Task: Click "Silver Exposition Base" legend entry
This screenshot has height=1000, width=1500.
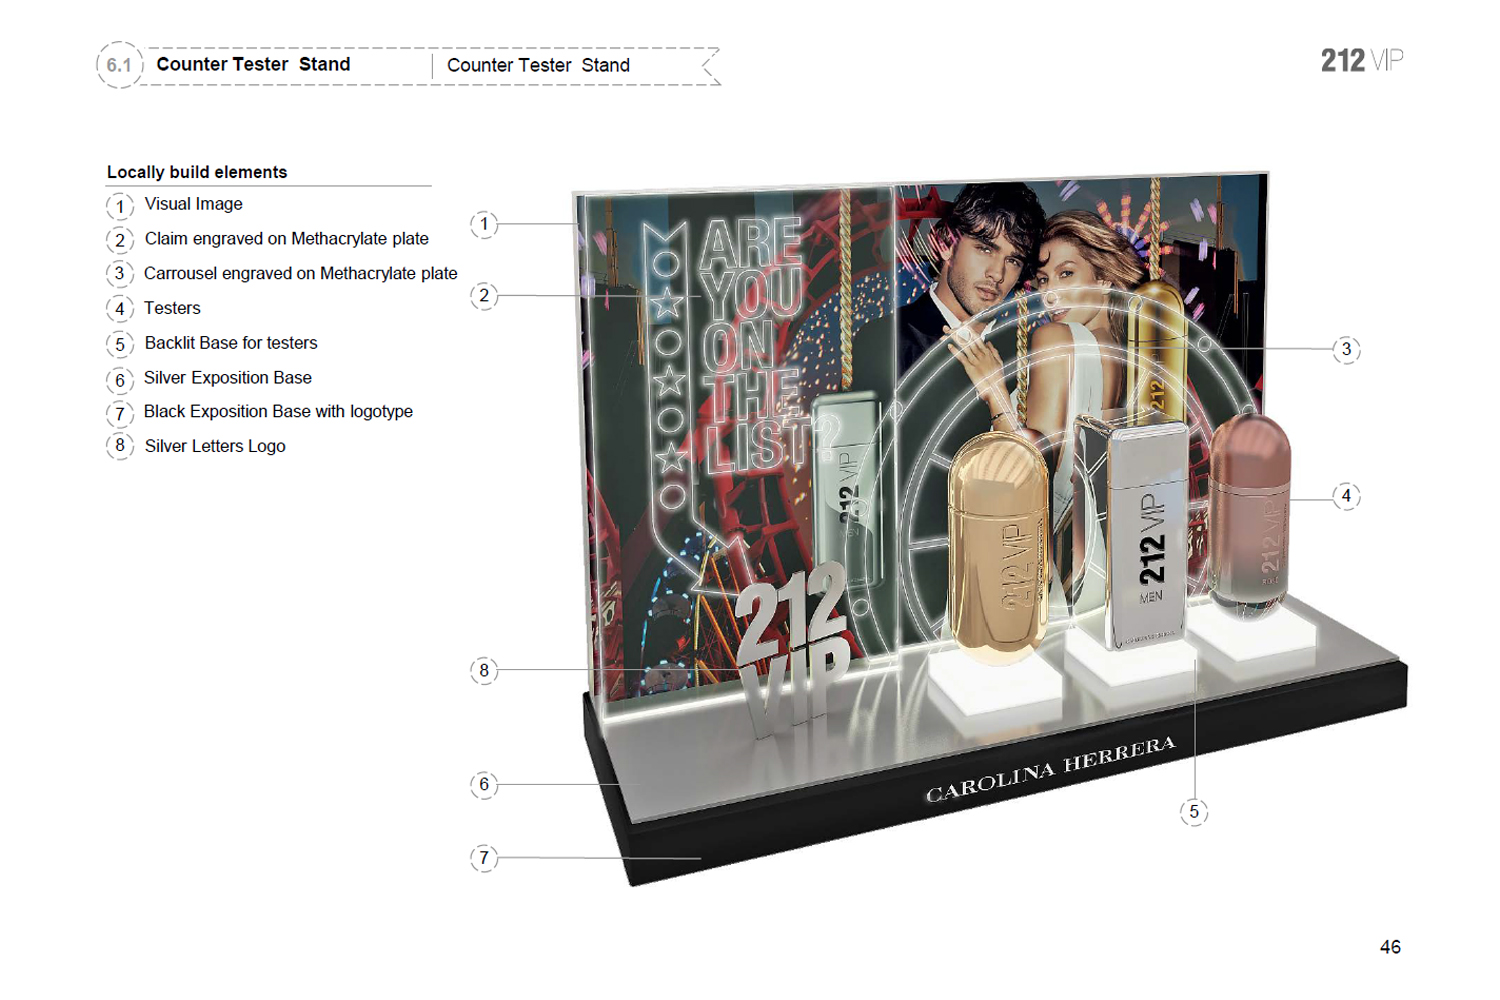Action: click(x=227, y=378)
